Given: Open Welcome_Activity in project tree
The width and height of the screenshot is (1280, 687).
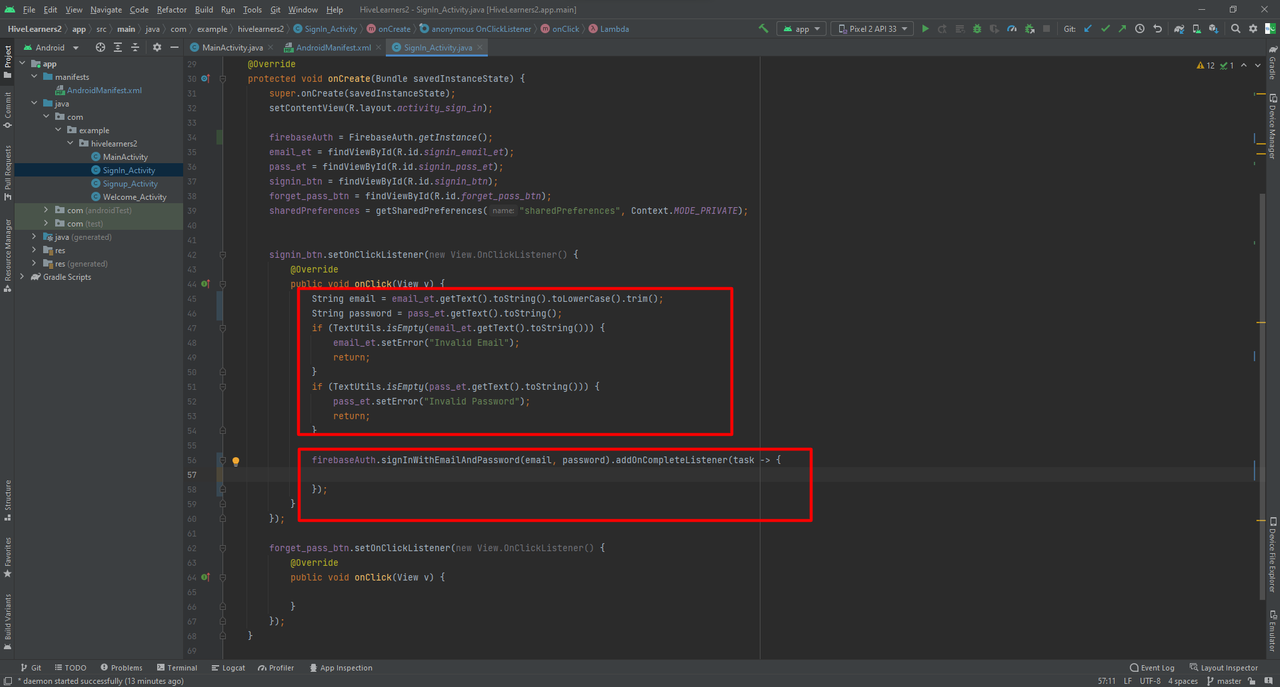Looking at the screenshot, I should pos(134,197).
